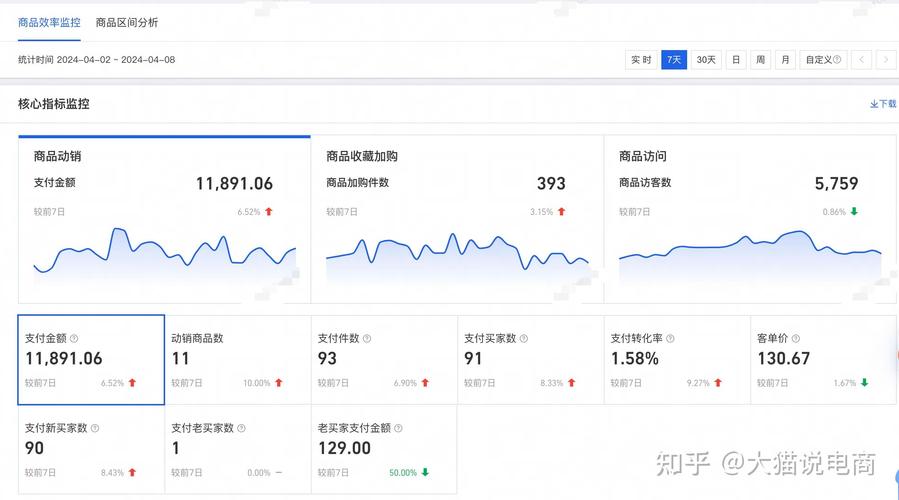Select the 动销商品数 metric tile
This screenshot has width=899, height=500.
point(238,360)
